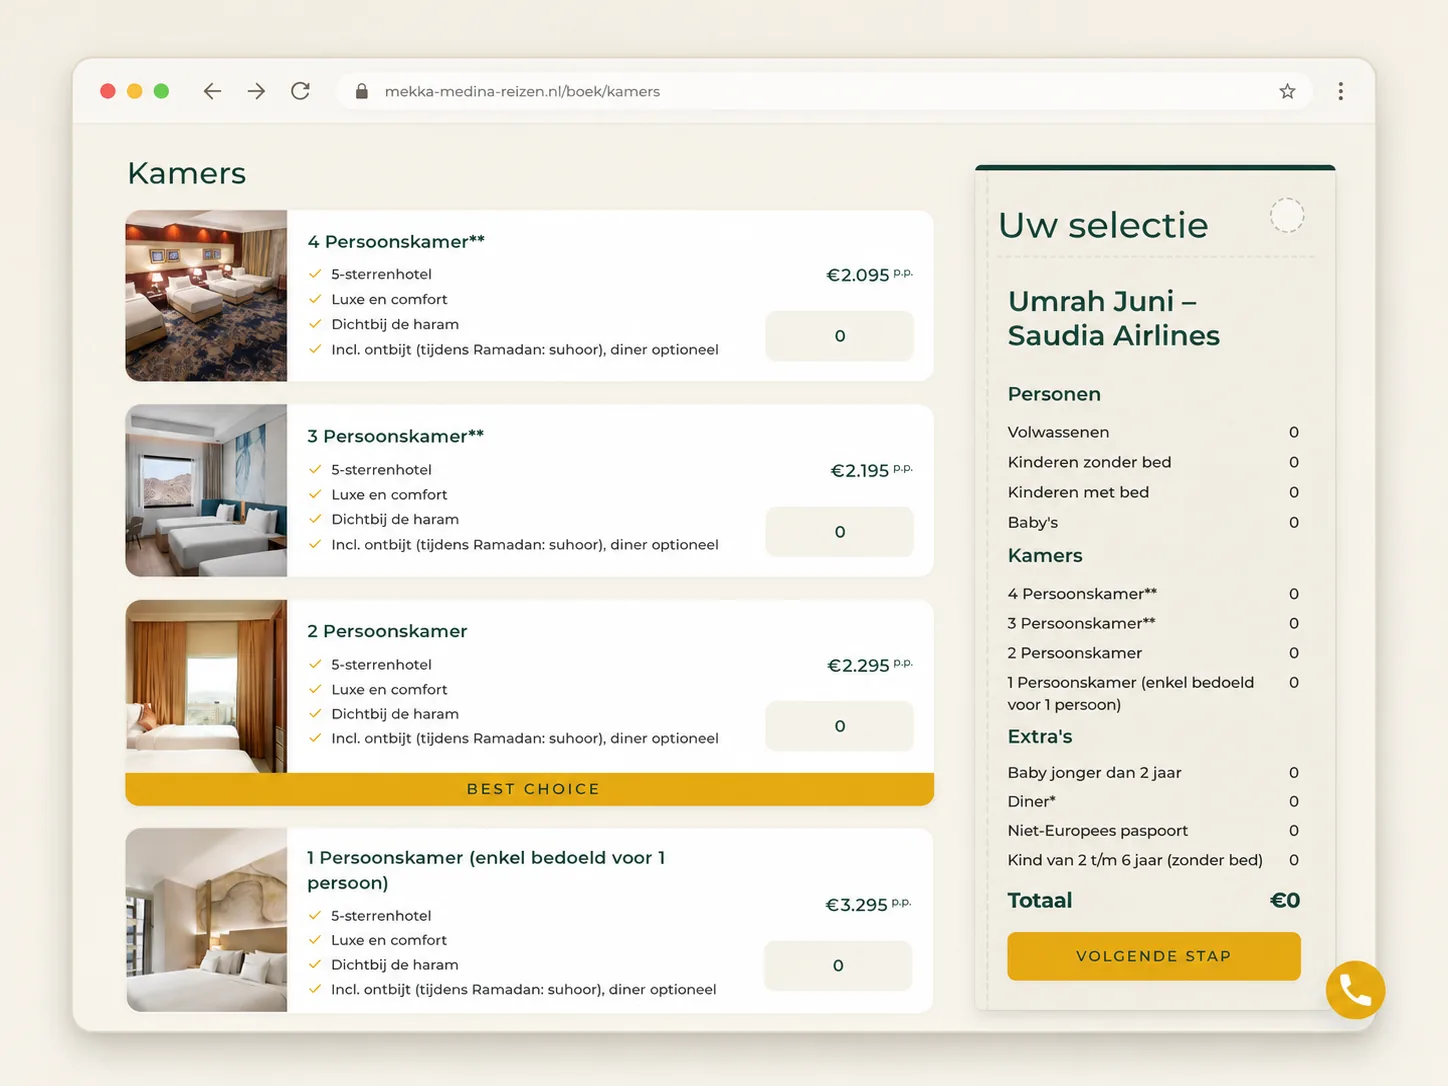The image size is (1448, 1086).
Task: Click the 4 Persoonskamer** card title
Action: (x=396, y=241)
